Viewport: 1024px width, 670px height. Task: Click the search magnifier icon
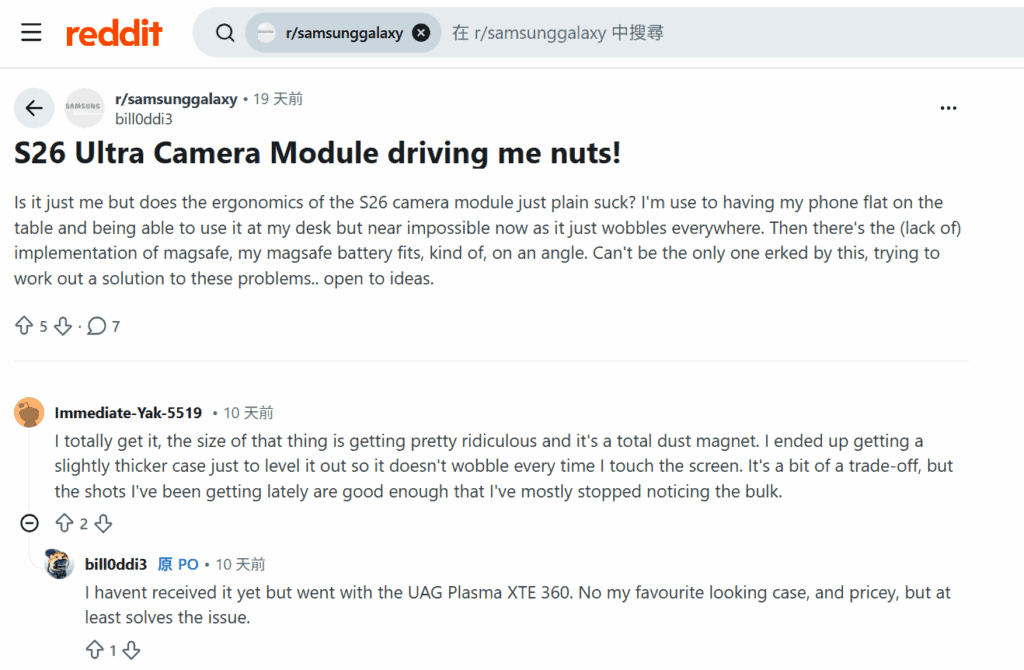pyautogui.click(x=225, y=33)
